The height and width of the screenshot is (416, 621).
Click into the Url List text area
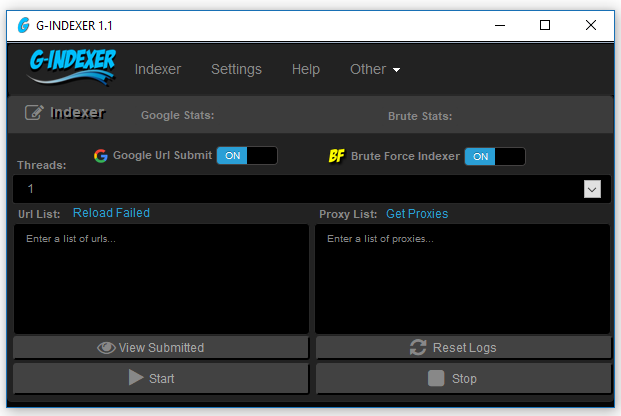(x=161, y=279)
